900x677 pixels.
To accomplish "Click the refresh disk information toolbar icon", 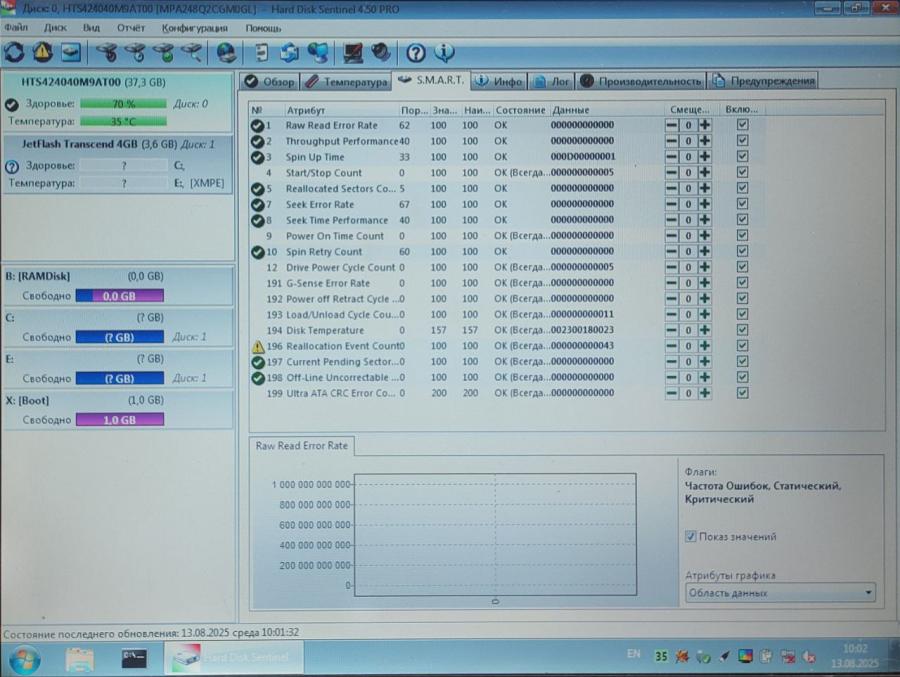I will tap(15, 52).
